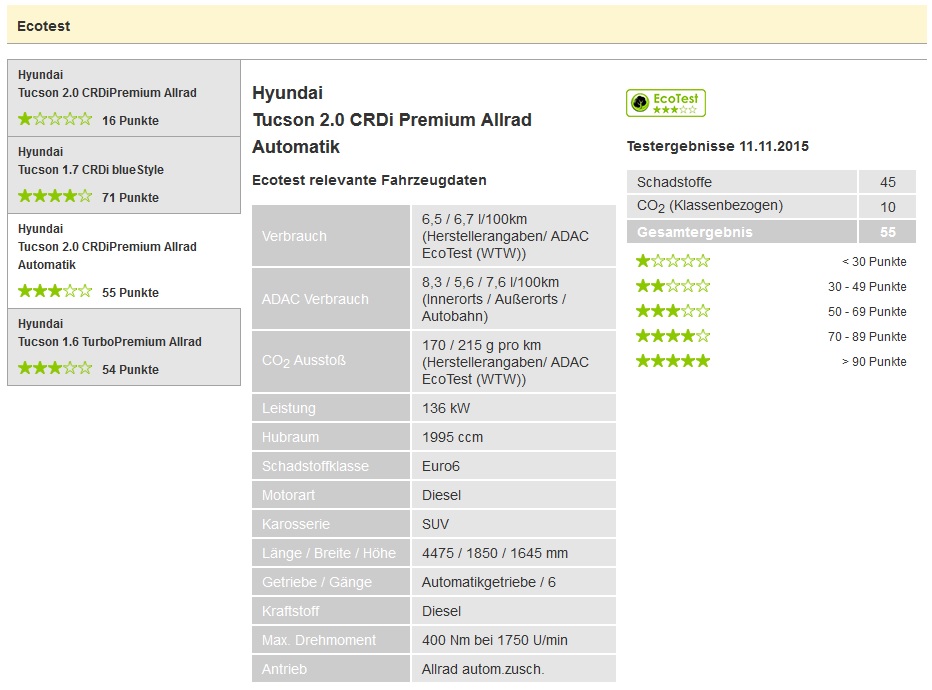
Task: Click the 'Diesel' value in Kraftstoff row
Action: coord(442,611)
